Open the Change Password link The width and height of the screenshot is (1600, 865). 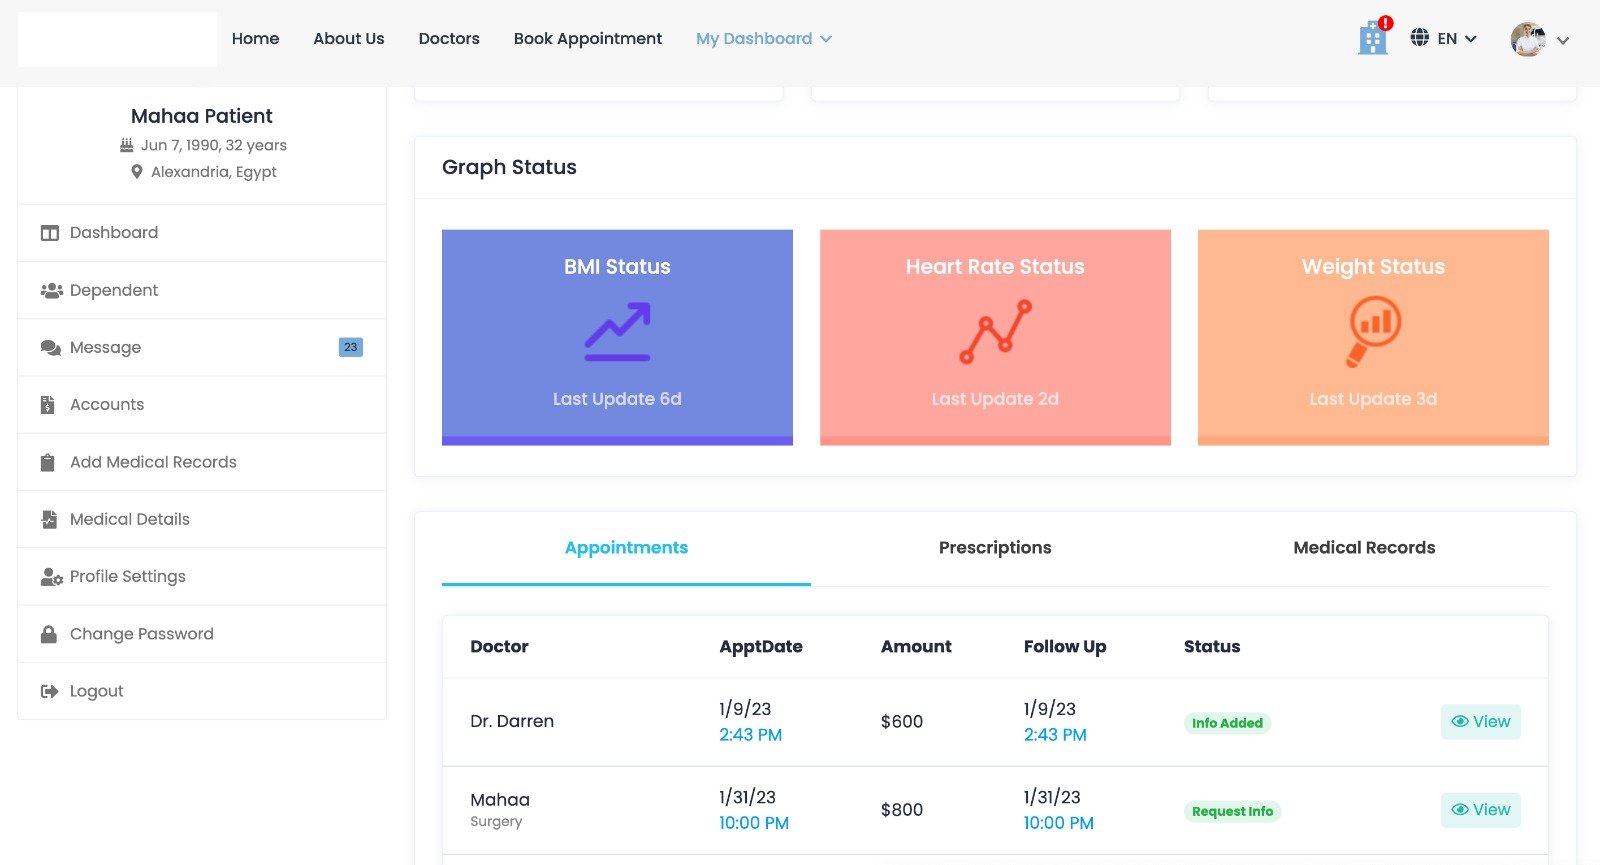pyautogui.click(x=202, y=634)
